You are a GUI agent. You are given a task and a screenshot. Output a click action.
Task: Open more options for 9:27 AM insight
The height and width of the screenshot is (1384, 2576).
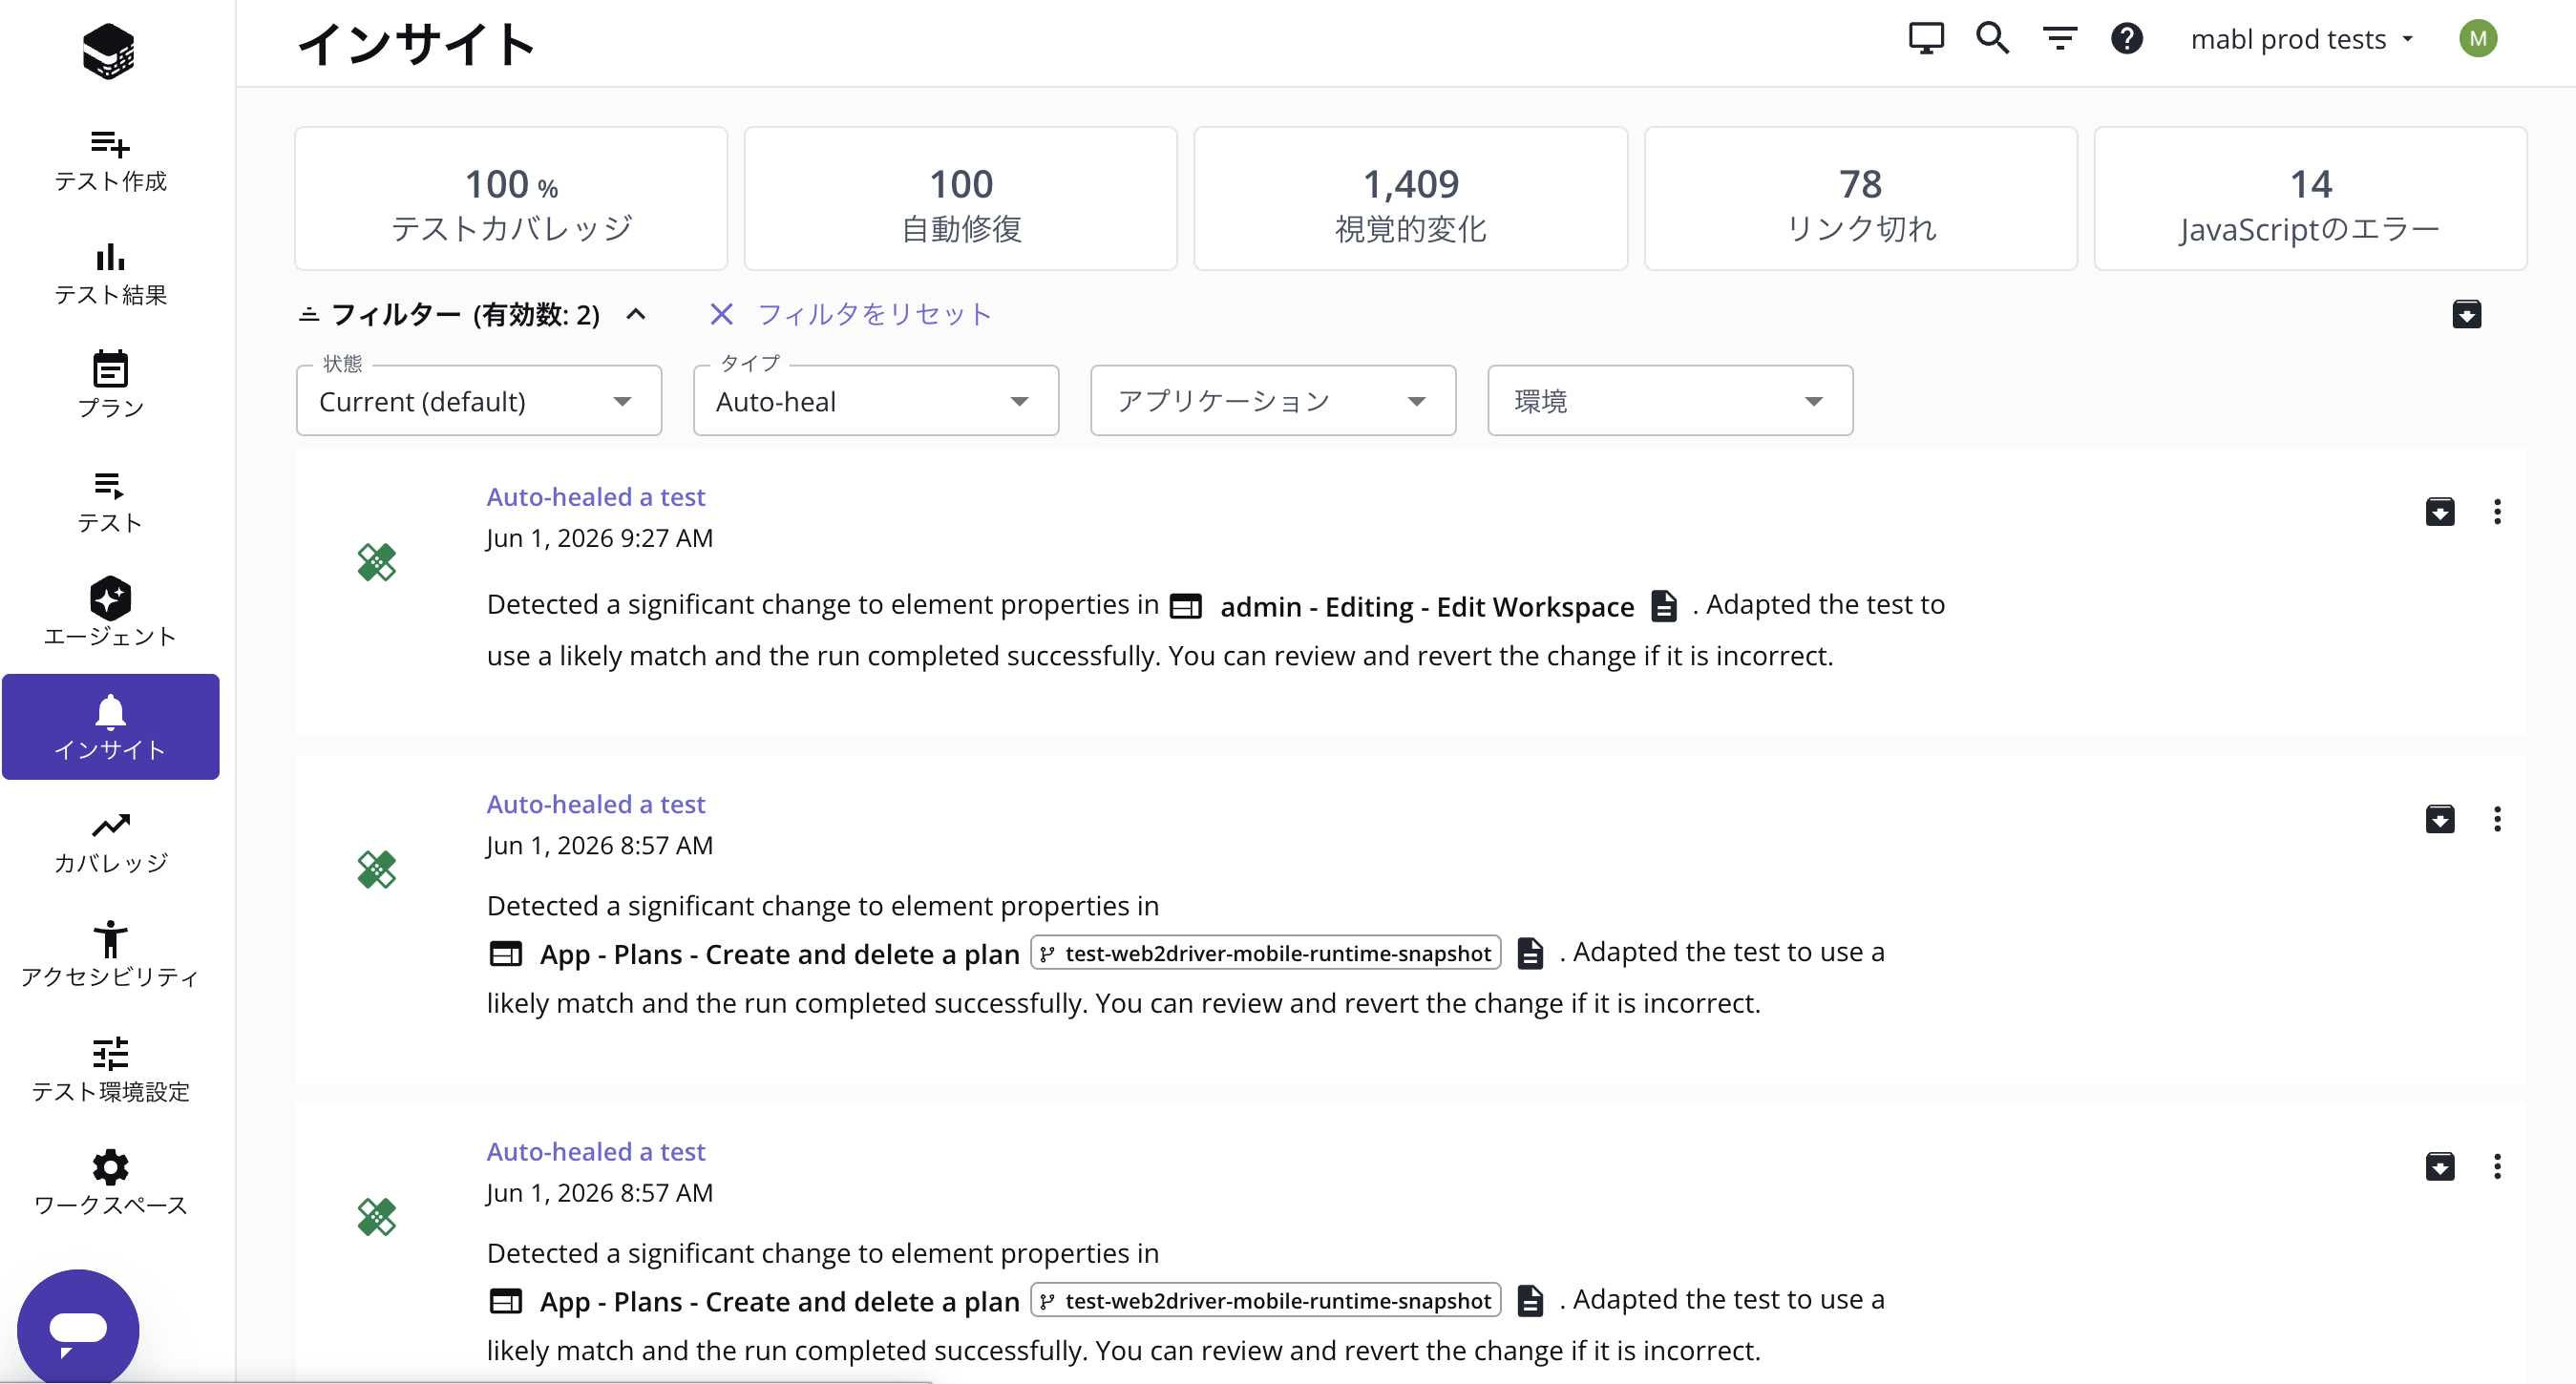tap(2497, 512)
